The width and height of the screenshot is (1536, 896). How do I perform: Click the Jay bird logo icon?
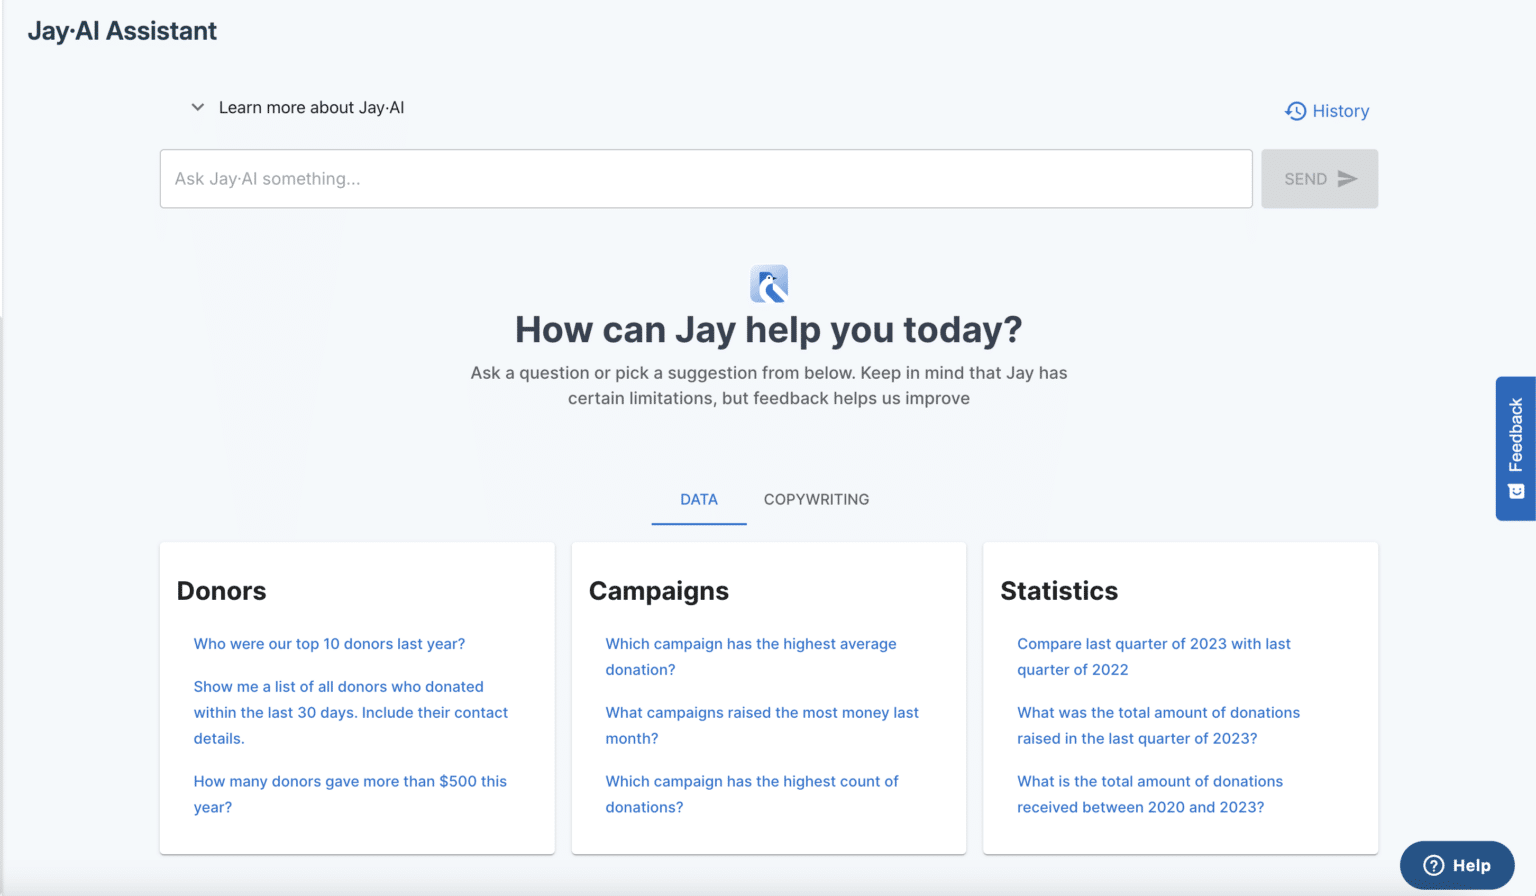(769, 284)
